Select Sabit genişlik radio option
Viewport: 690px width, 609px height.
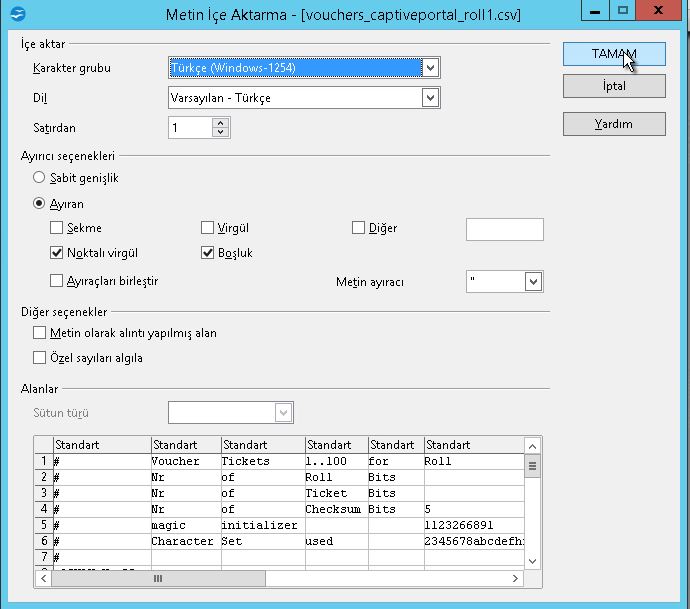click(40, 178)
